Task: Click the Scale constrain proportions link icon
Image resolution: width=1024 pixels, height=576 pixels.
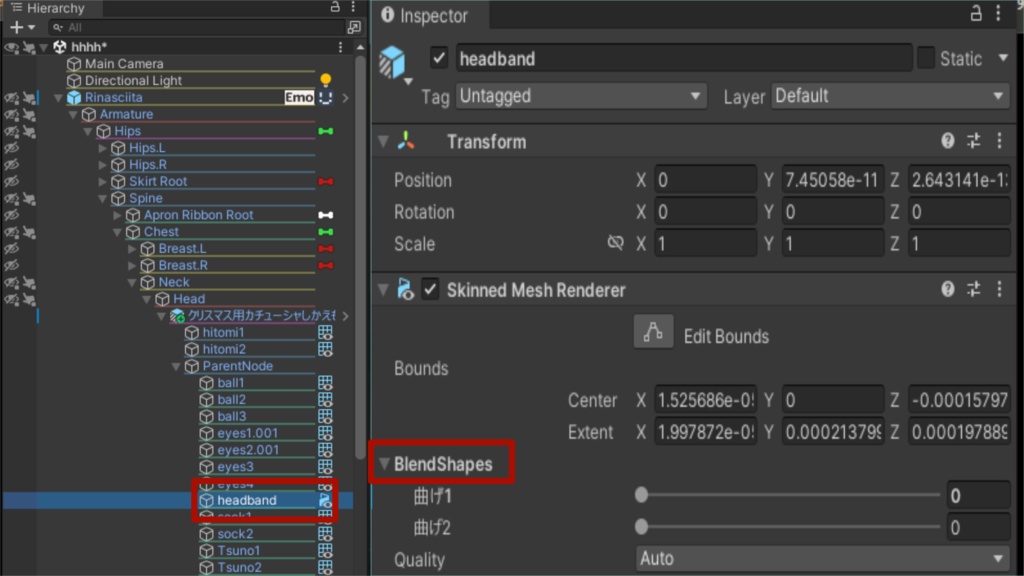Action: [x=615, y=243]
